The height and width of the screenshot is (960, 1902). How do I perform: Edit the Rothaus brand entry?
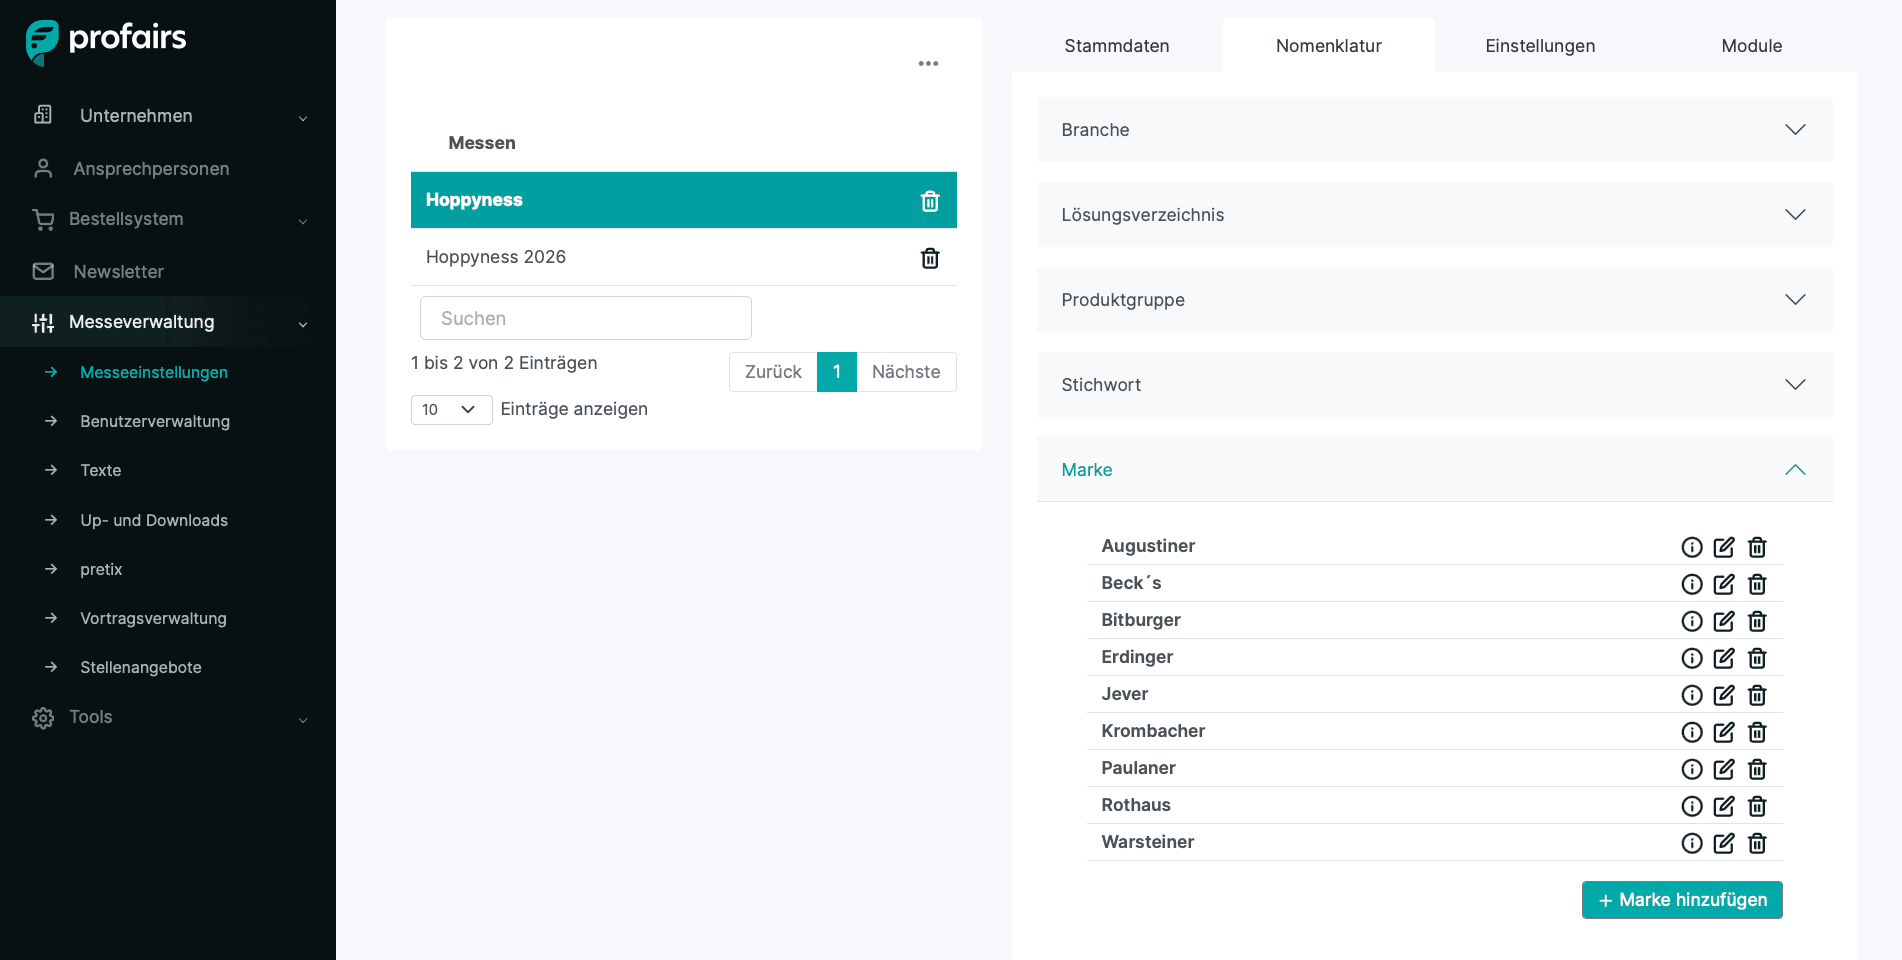point(1724,806)
